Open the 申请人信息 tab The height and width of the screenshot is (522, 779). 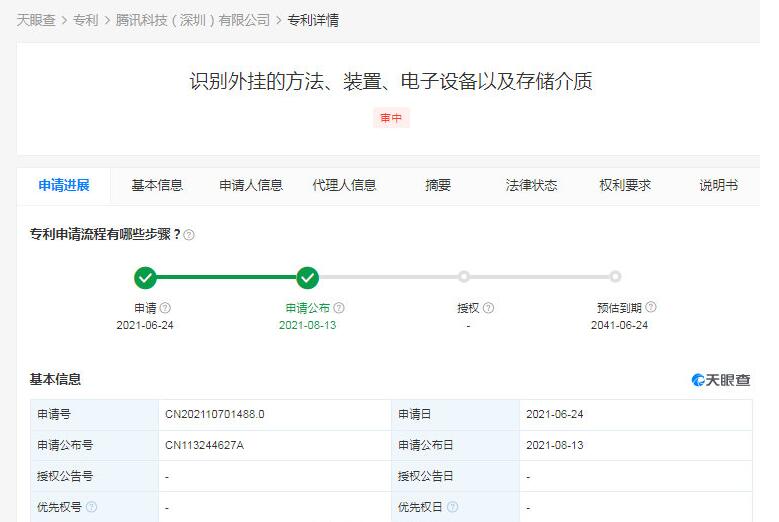pyautogui.click(x=251, y=185)
